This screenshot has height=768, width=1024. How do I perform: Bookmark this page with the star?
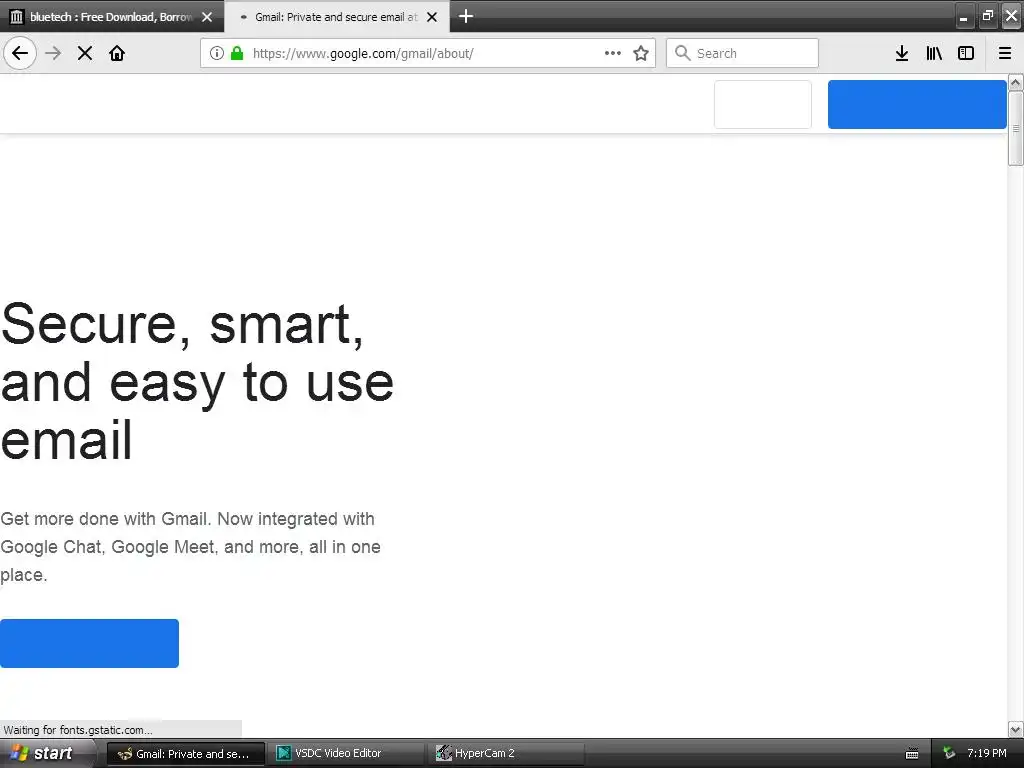pos(641,53)
